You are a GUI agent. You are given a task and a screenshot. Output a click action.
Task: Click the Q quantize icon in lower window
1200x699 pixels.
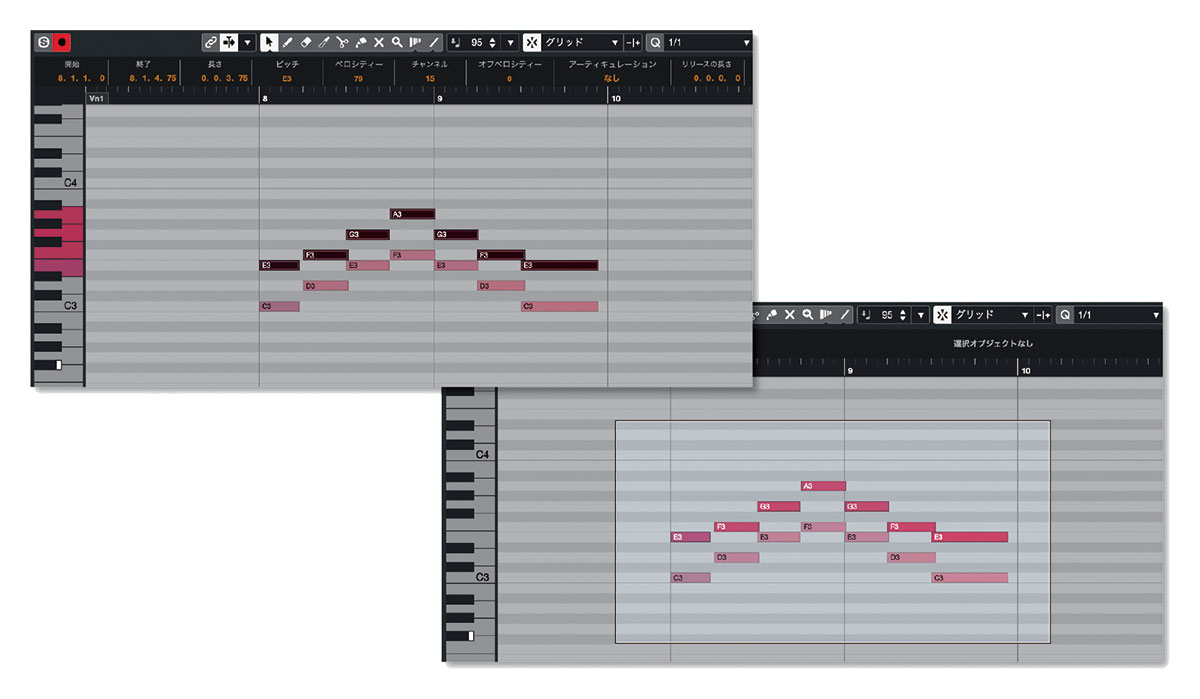(x=1066, y=314)
